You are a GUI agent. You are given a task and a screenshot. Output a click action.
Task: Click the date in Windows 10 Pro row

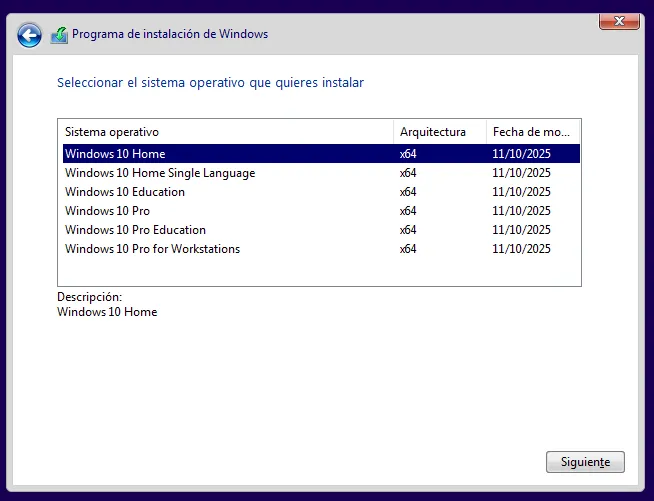tap(521, 211)
